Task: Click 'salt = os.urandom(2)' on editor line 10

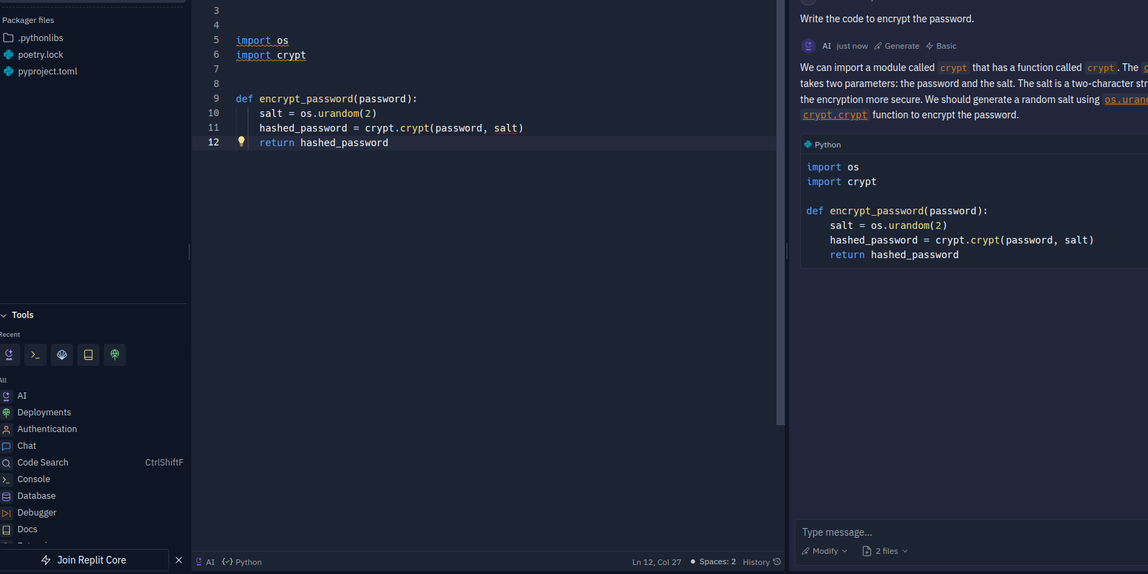Action: tap(318, 113)
